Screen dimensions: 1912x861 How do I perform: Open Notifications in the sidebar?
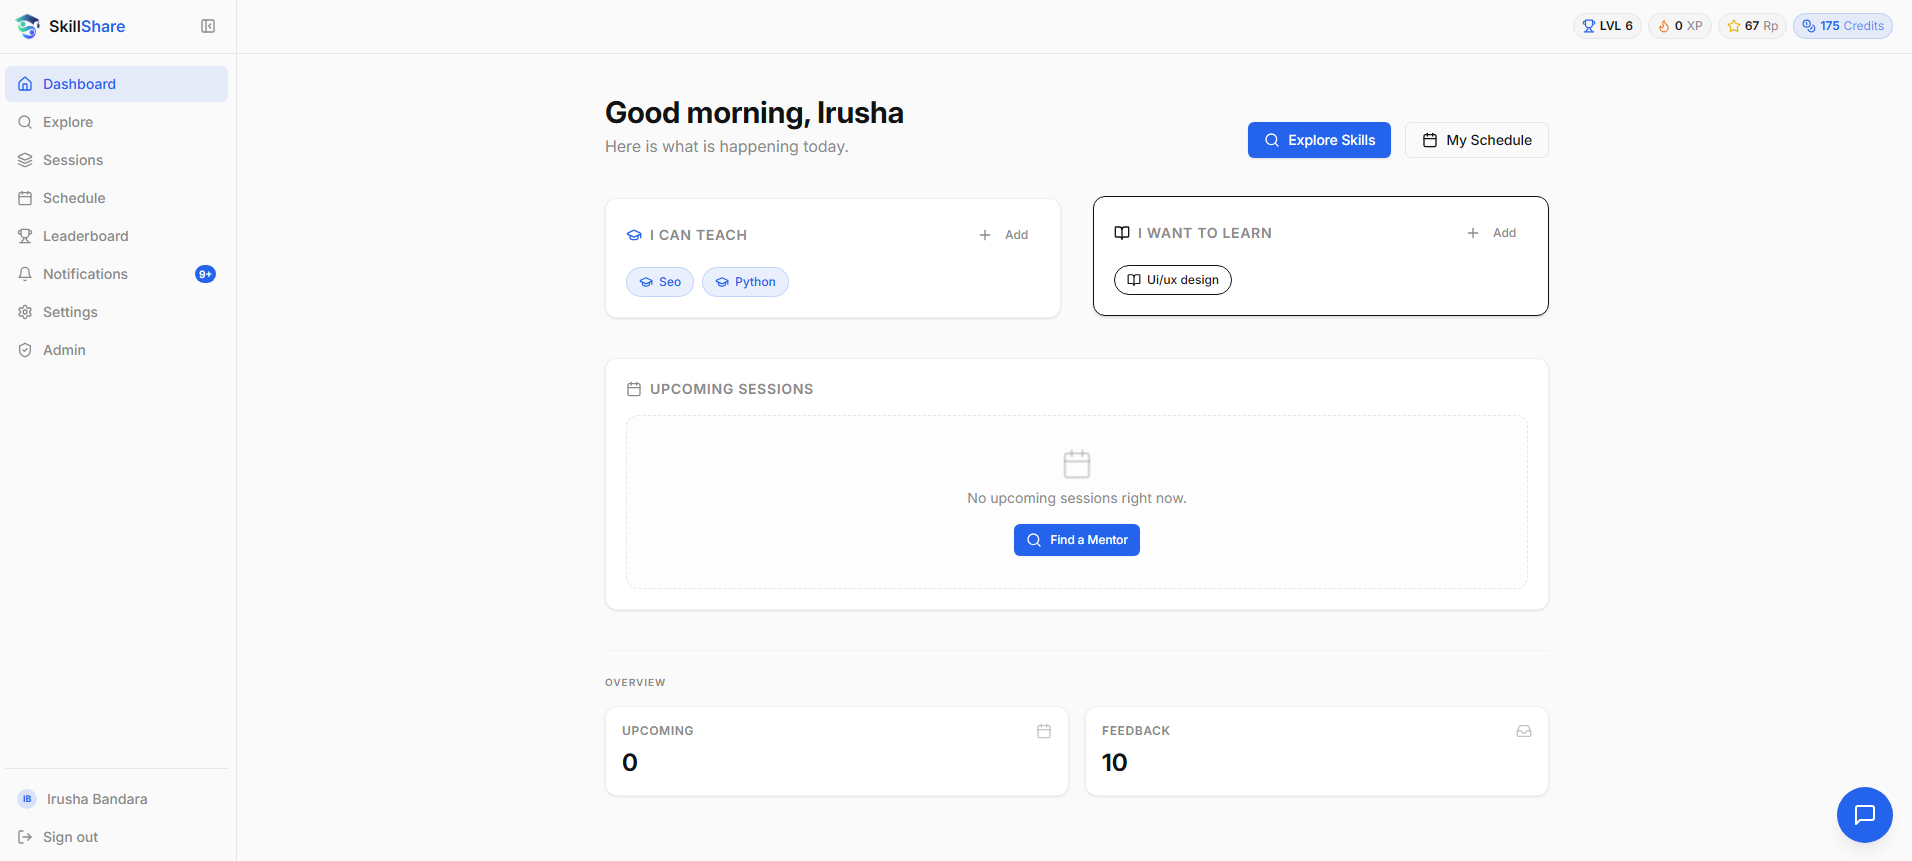116,274
